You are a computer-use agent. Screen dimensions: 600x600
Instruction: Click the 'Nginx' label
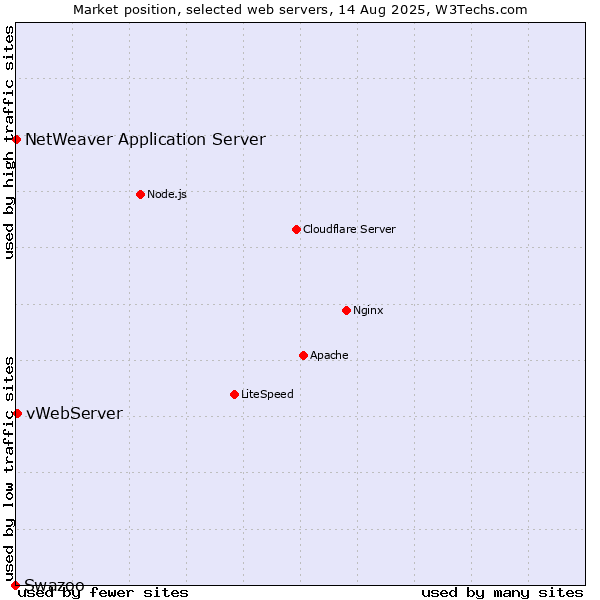point(368,310)
